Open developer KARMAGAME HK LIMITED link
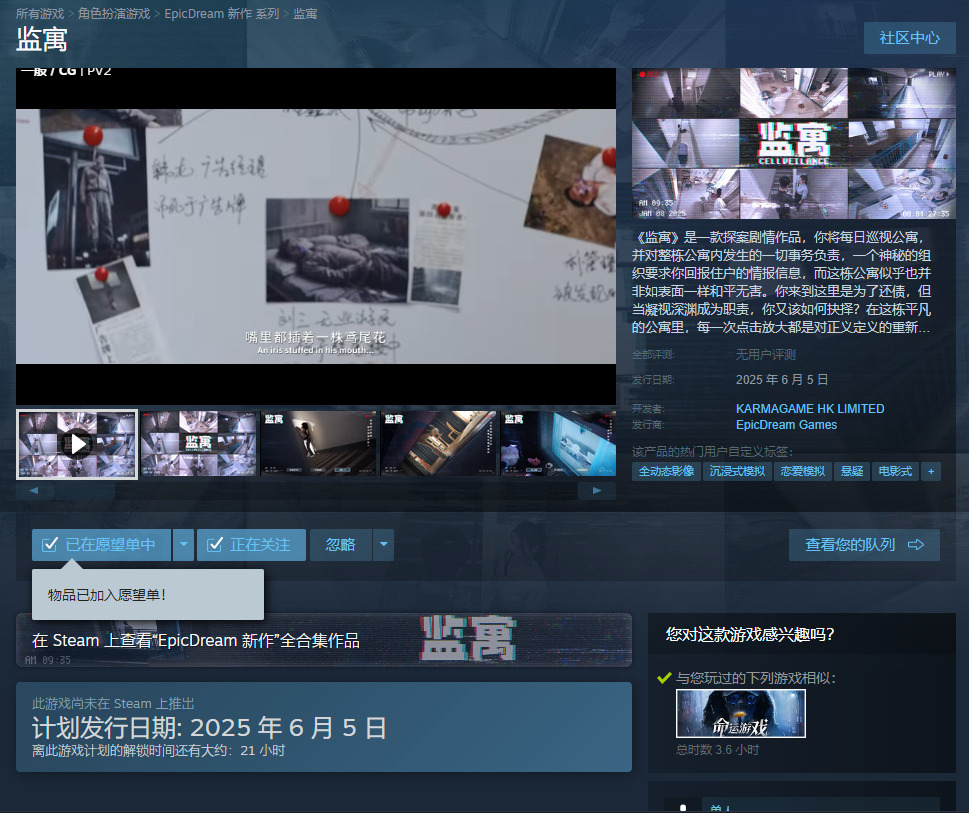Image resolution: width=969 pixels, height=813 pixels. [810, 409]
